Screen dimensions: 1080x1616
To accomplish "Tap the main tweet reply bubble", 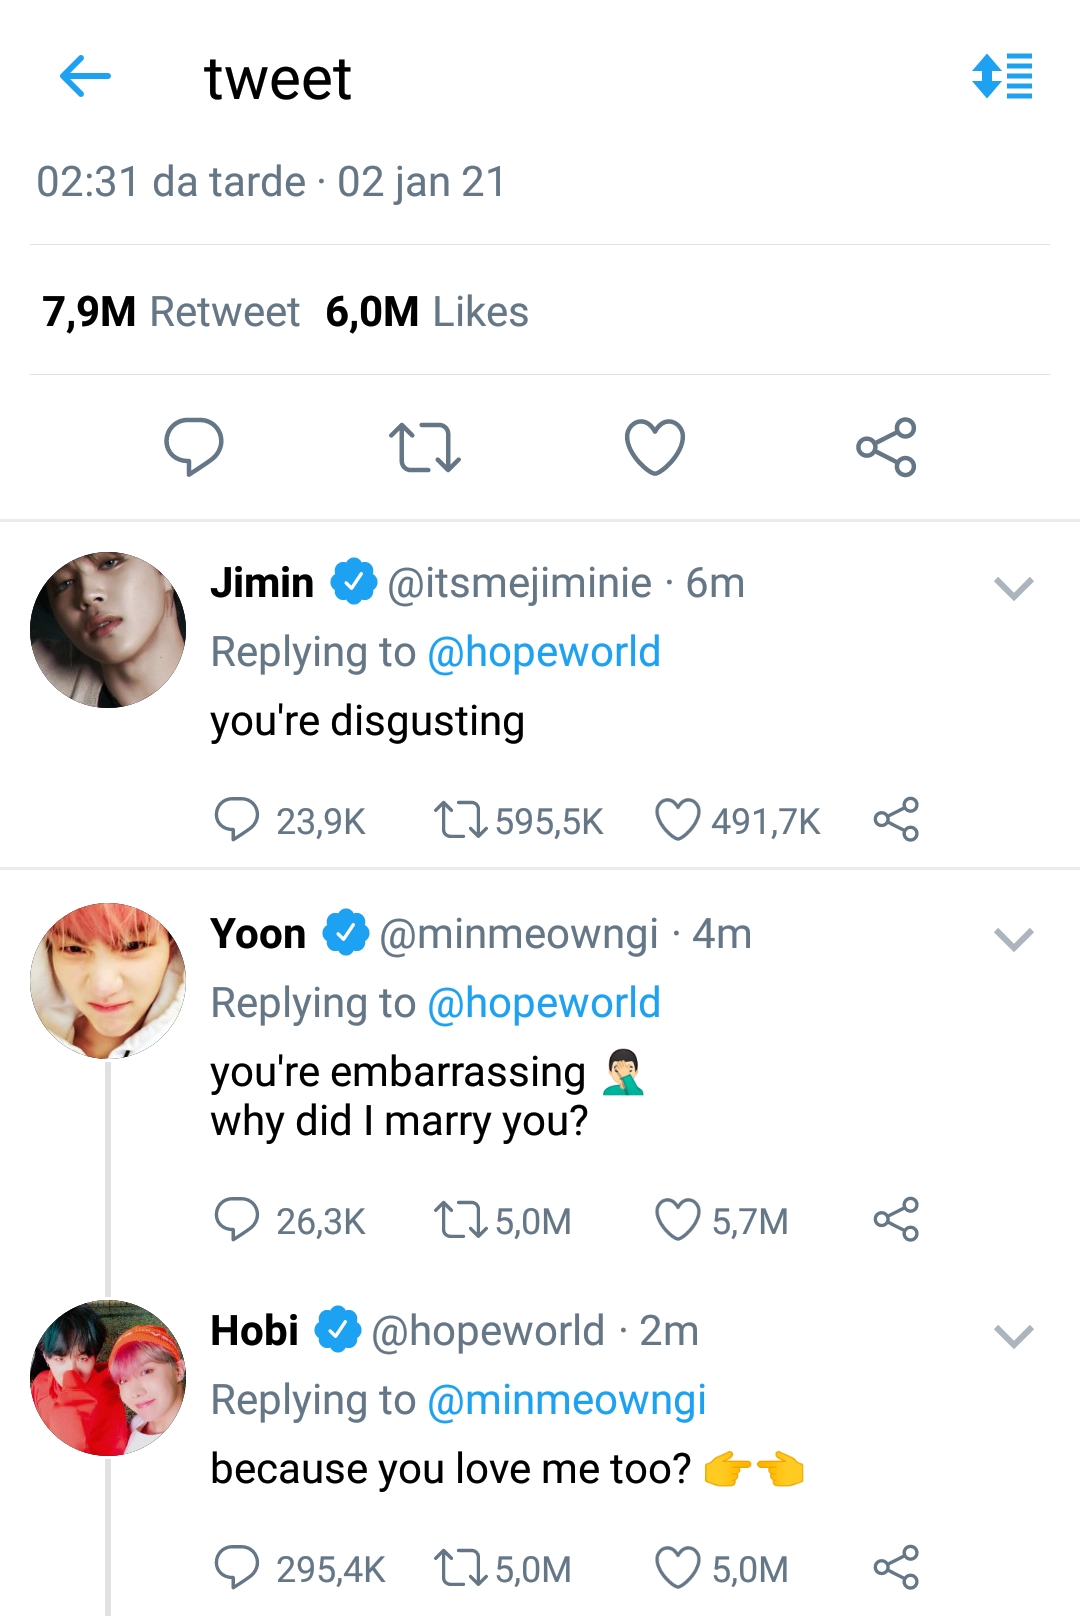I will click(x=193, y=446).
